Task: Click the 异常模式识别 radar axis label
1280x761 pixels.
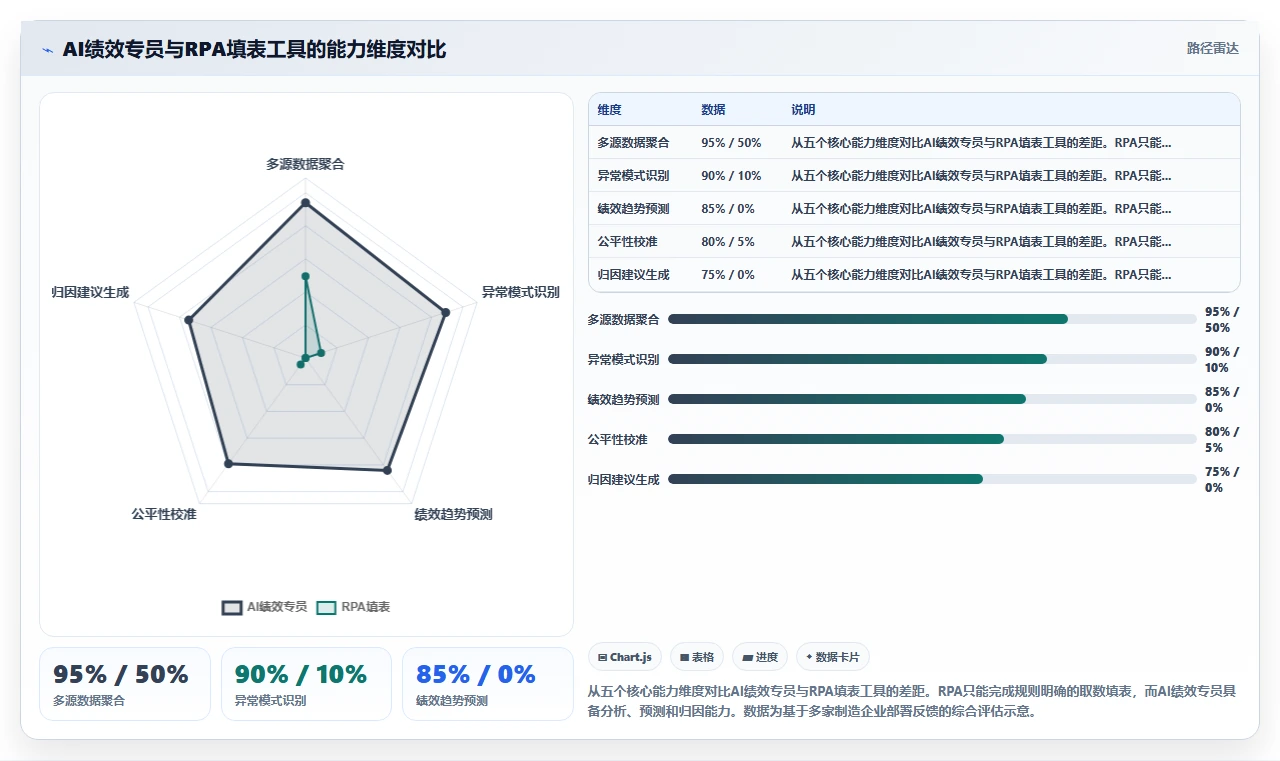Action: coord(521,292)
